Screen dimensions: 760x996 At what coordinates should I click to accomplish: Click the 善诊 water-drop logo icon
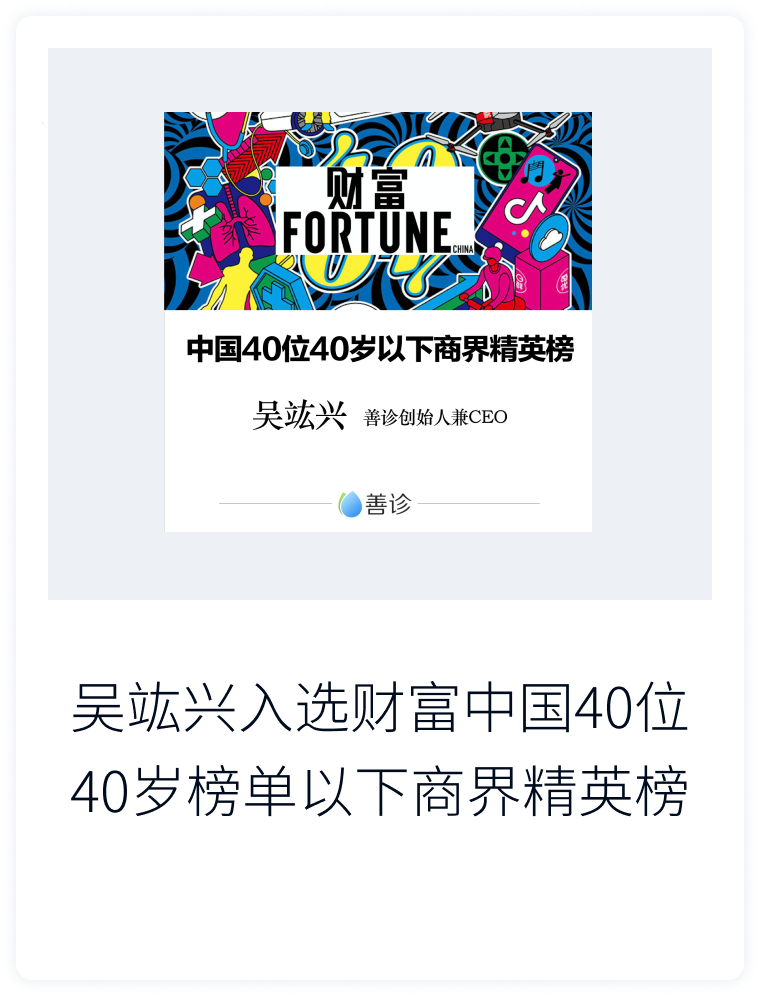[x=349, y=504]
